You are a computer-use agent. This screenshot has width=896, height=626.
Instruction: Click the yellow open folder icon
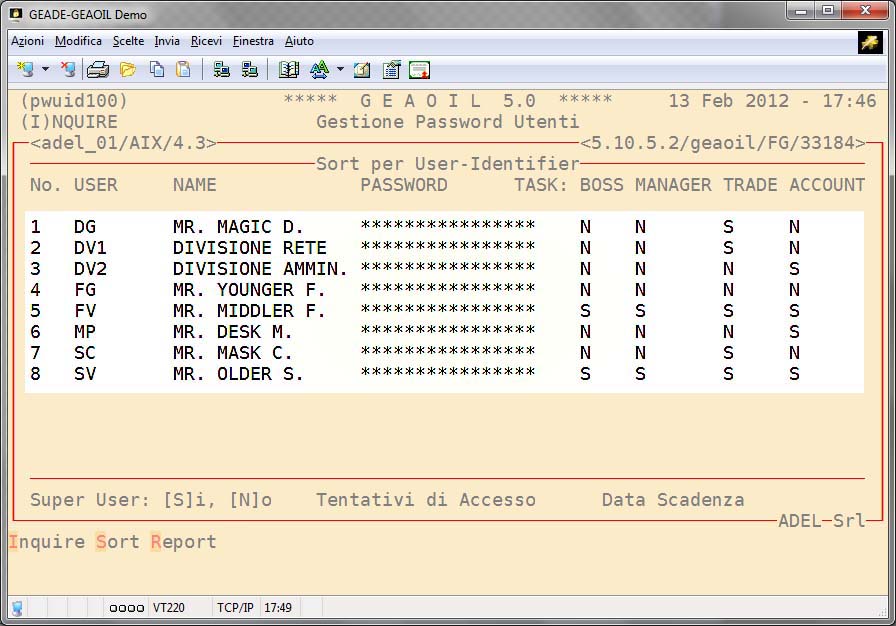[x=127, y=70]
